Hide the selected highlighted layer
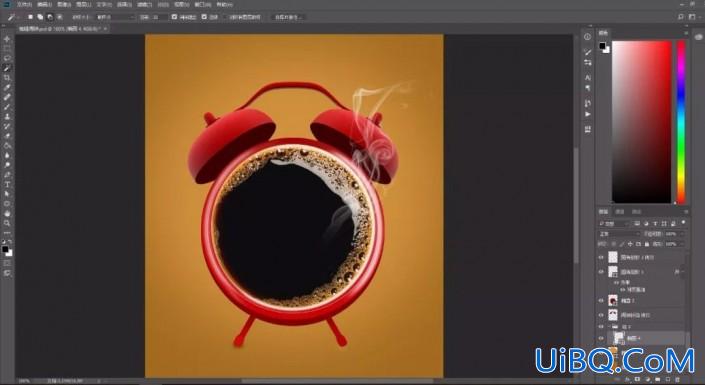The image size is (705, 385). [x=601, y=338]
